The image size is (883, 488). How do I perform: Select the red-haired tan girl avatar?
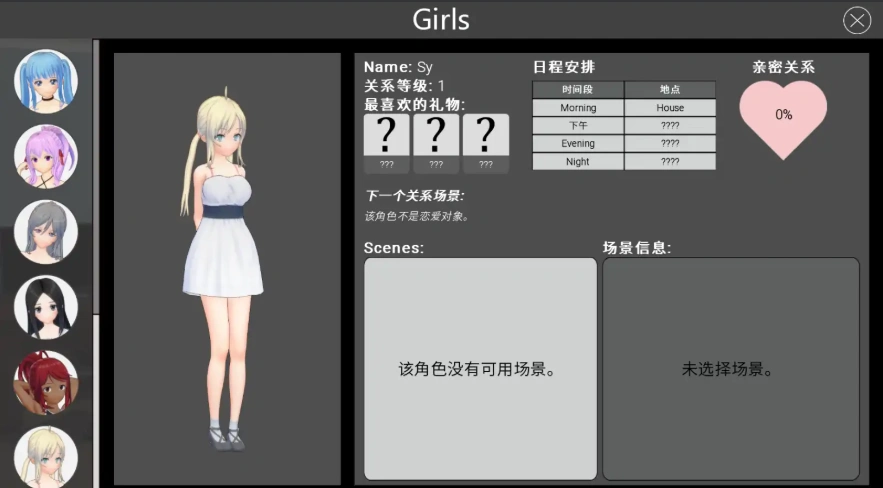[46, 383]
